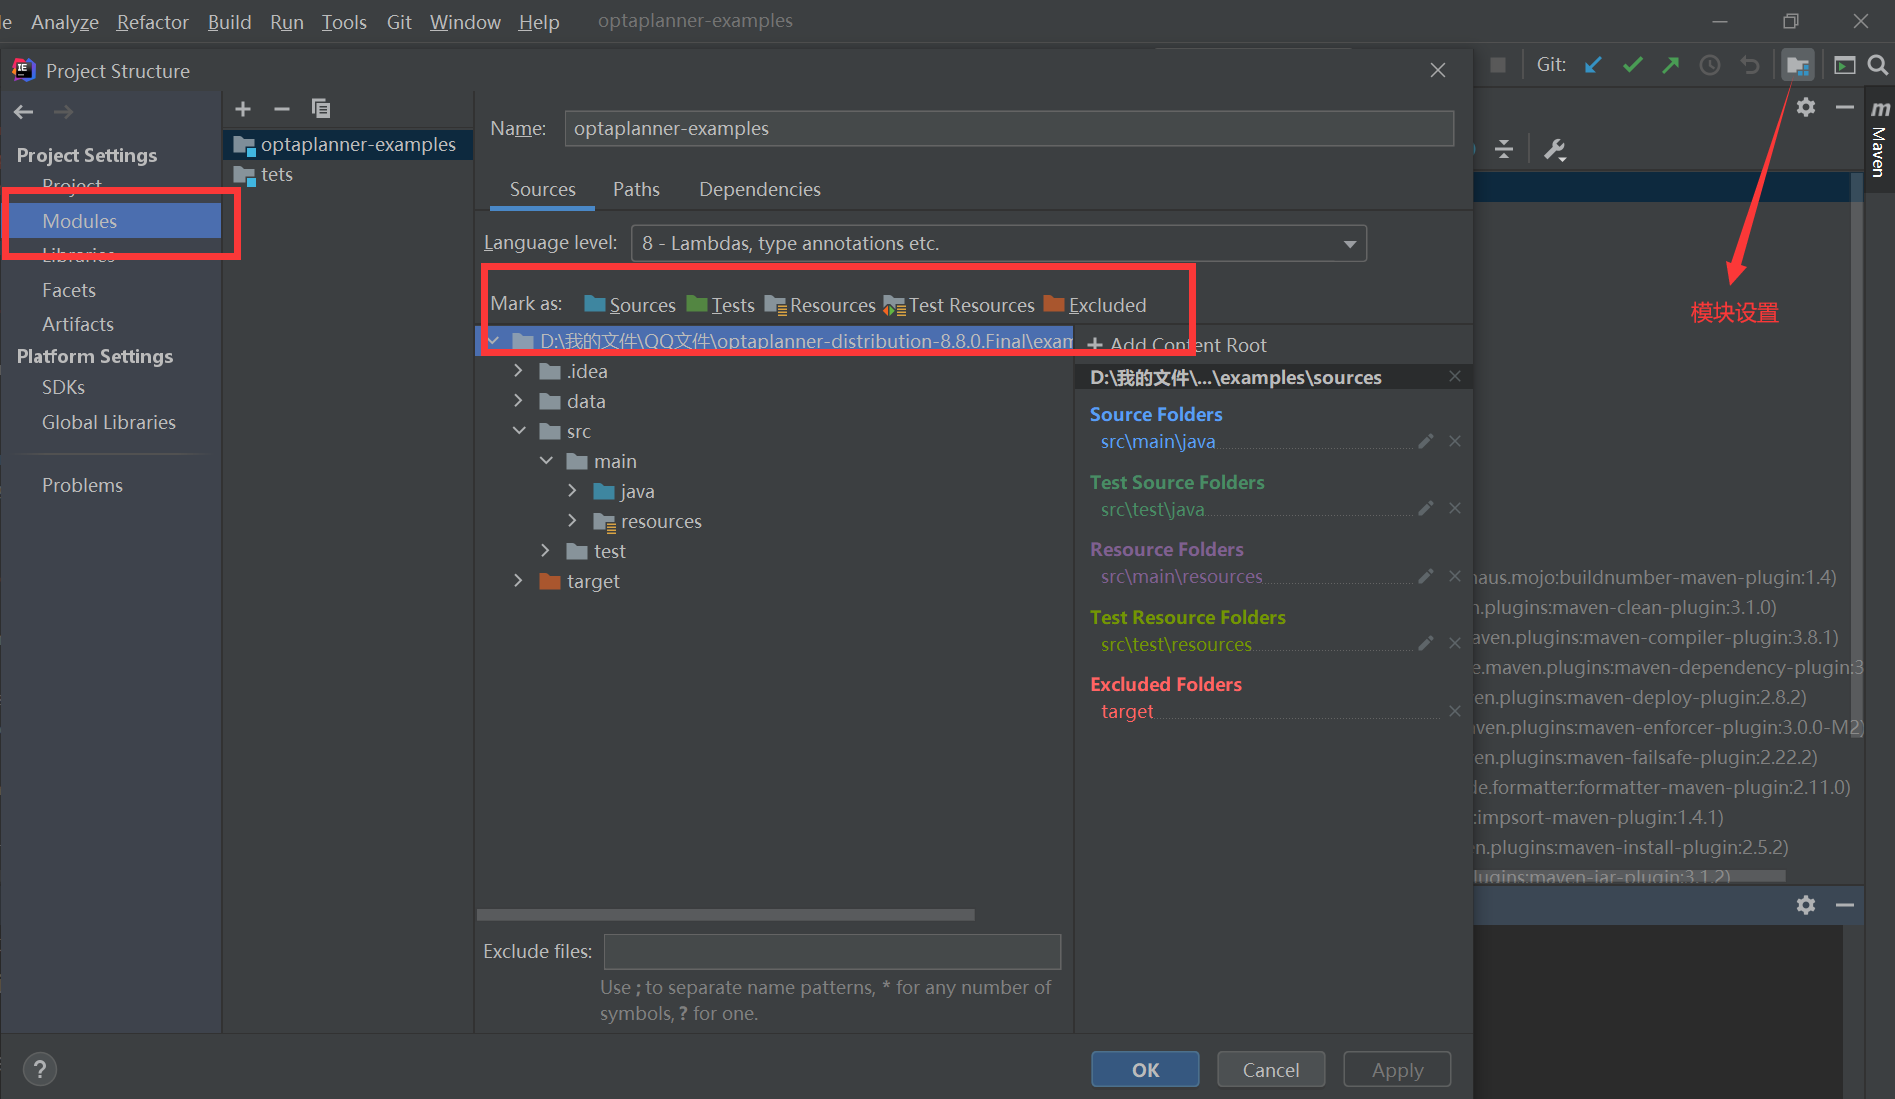This screenshot has height=1099, width=1895.
Task: Click the Exclude files input field
Action: tap(832, 951)
